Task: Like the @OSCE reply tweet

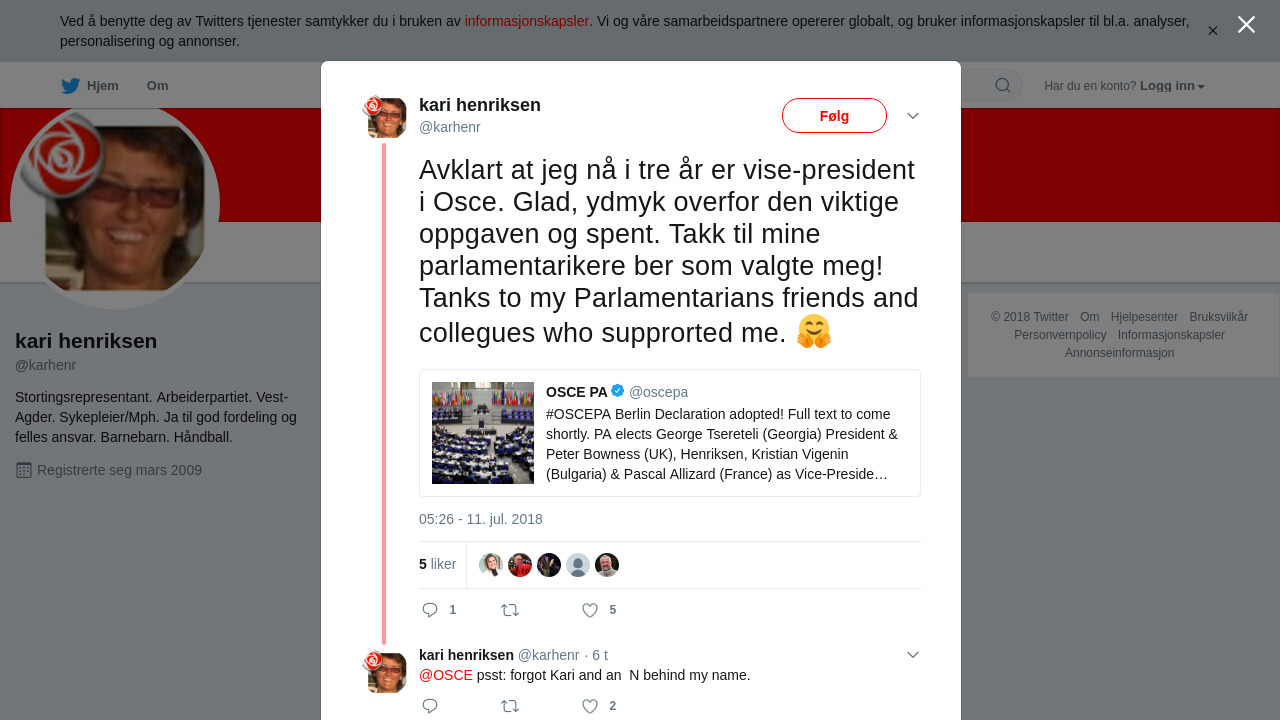Action: [x=590, y=706]
